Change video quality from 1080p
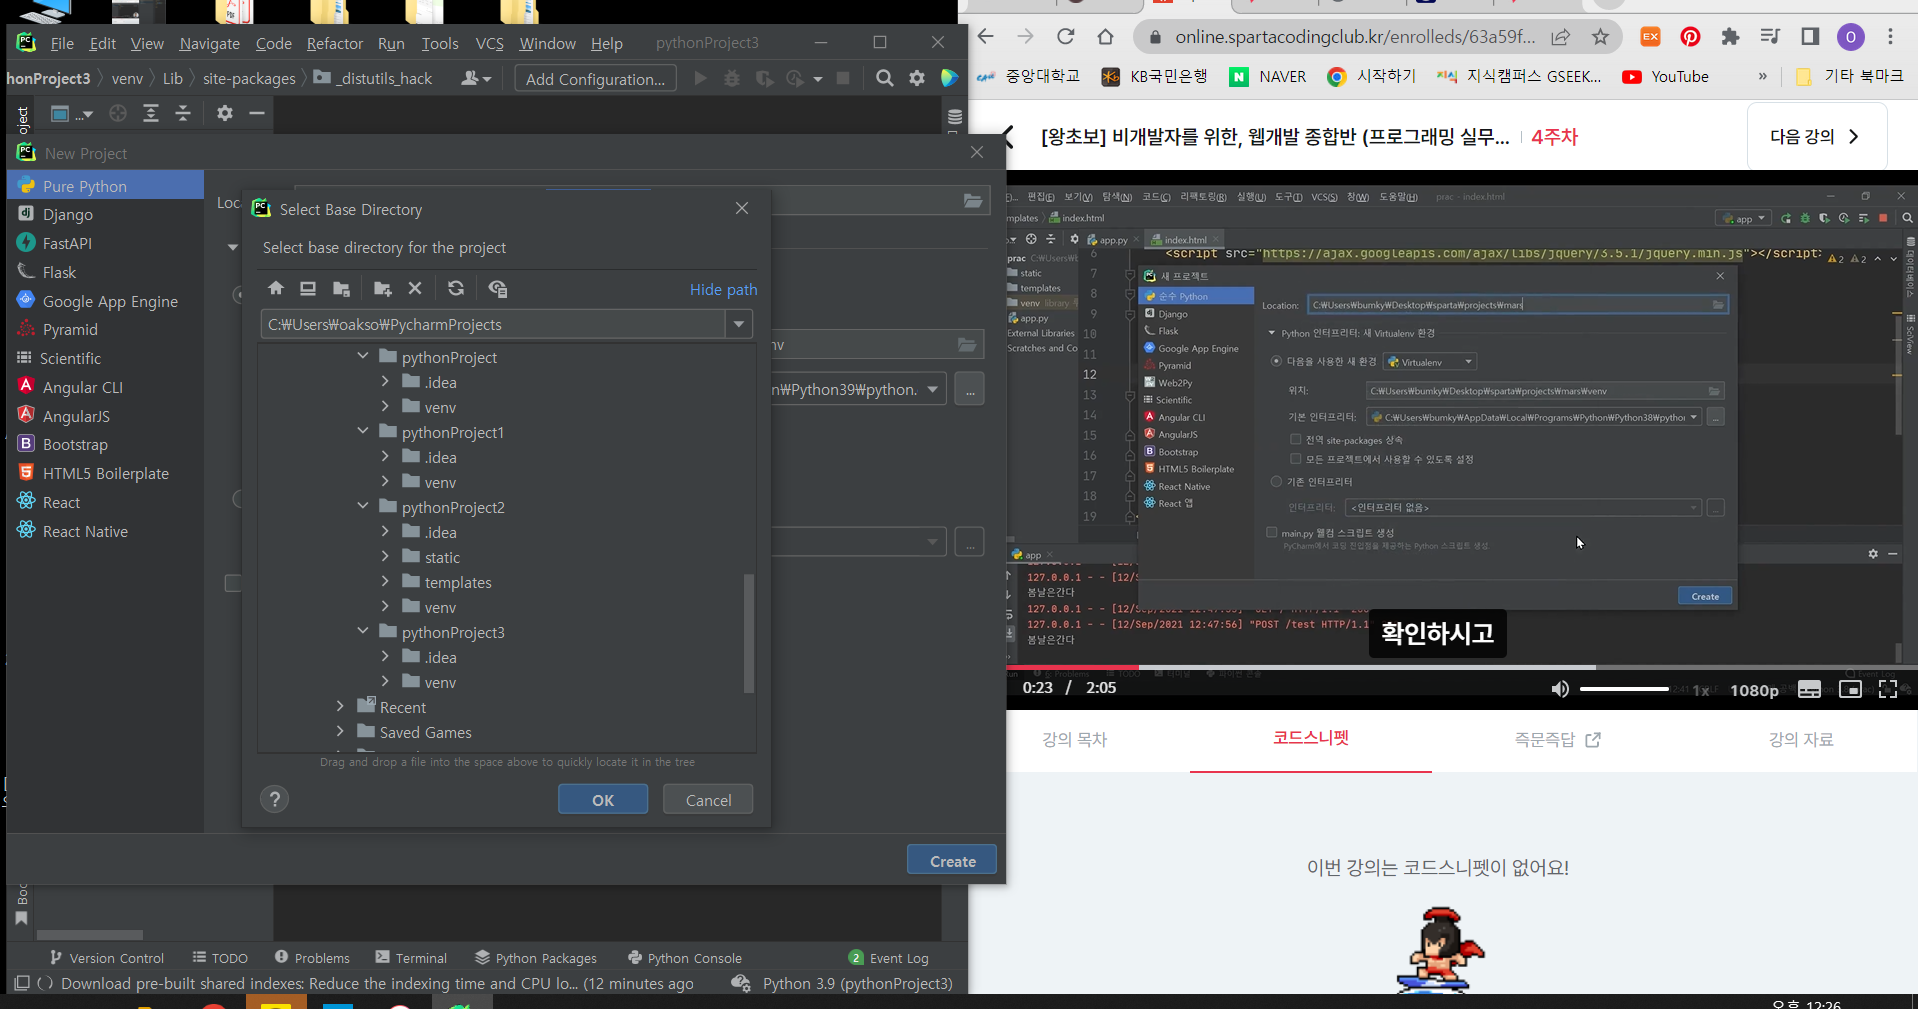This screenshot has width=1918, height=1009. point(1754,690)
